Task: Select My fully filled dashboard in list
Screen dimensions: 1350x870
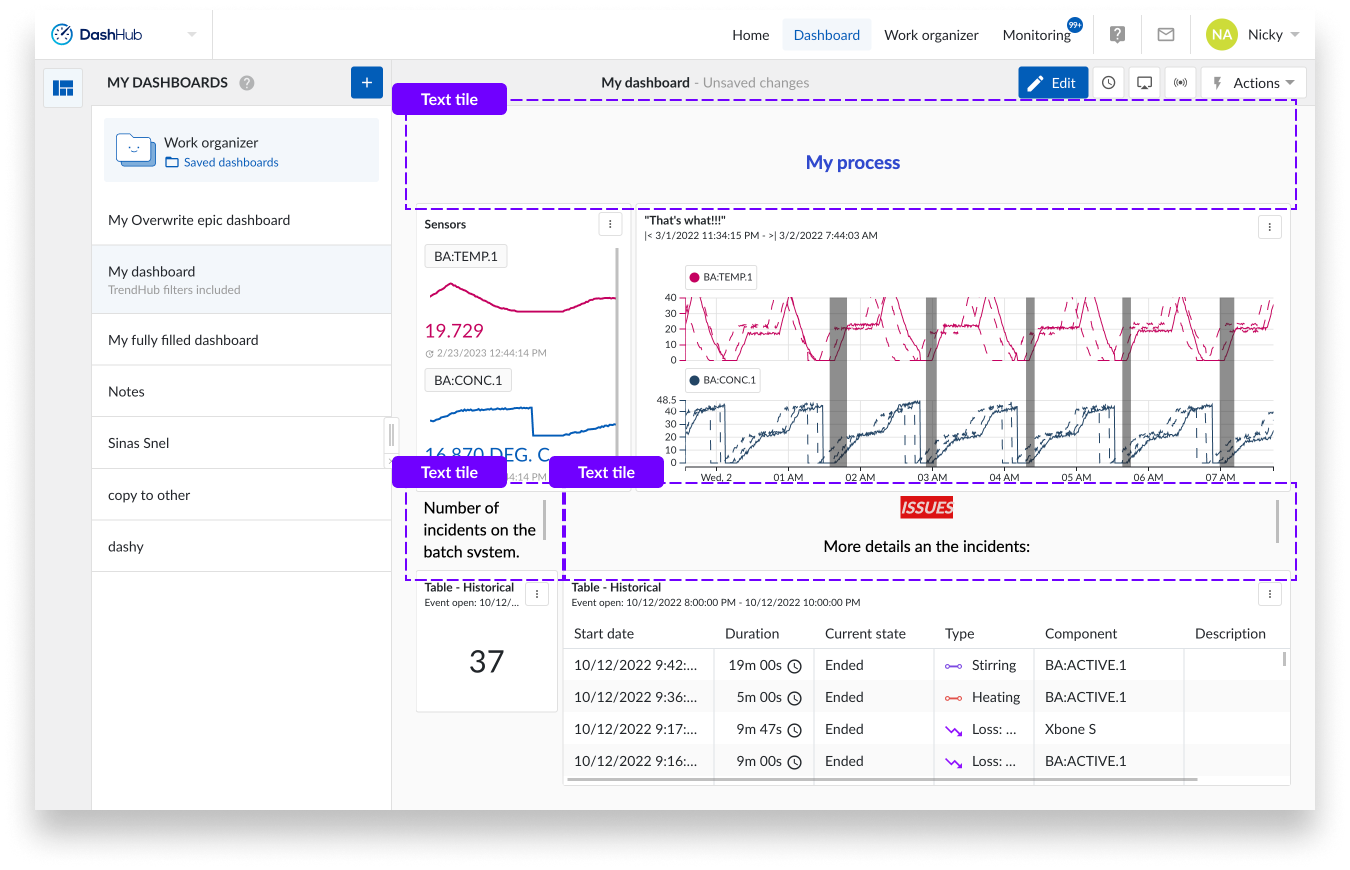Action: [x=183, y=340]
